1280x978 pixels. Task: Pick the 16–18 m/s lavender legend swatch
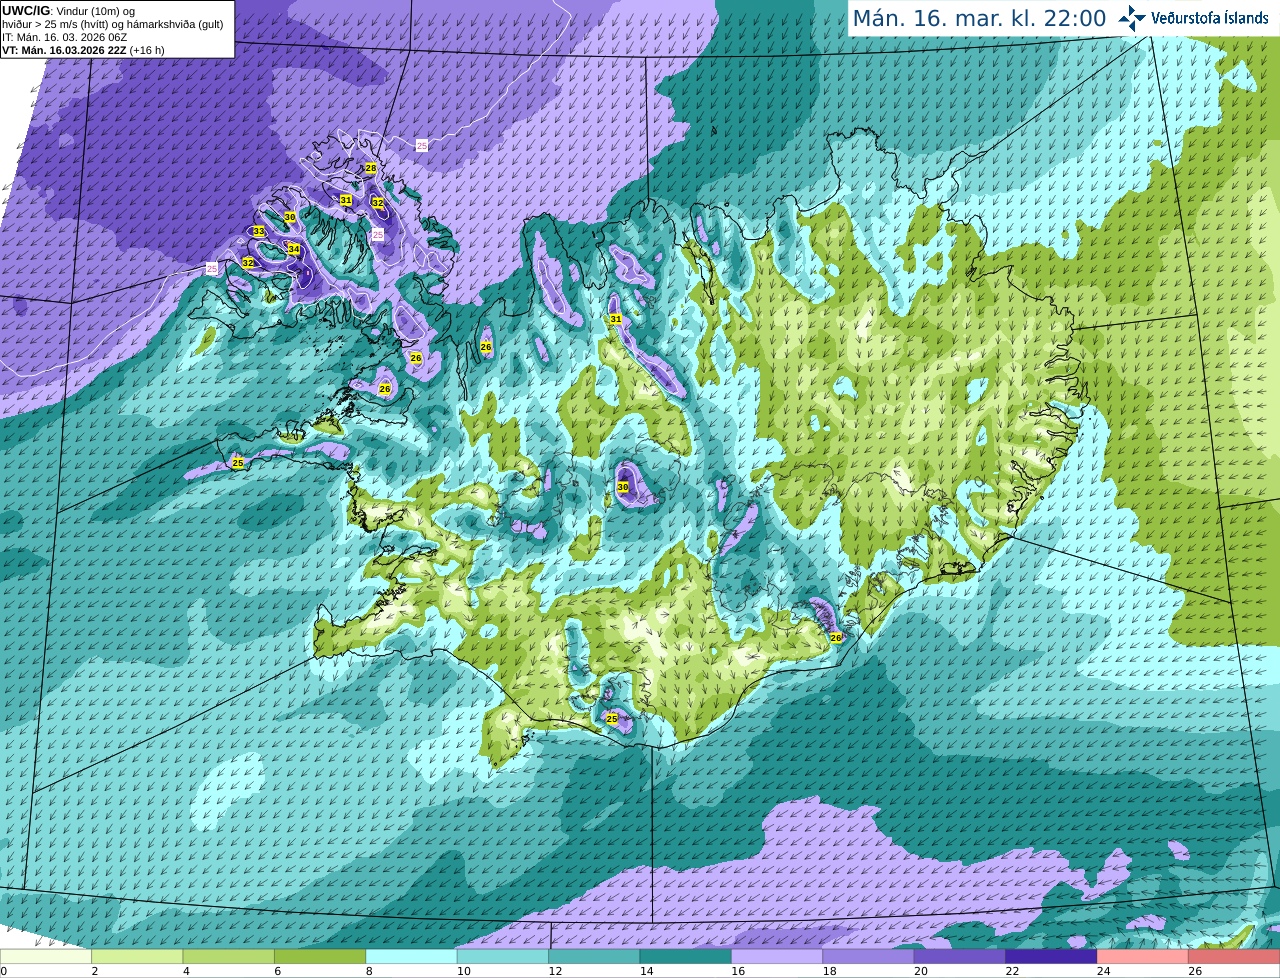778,957
